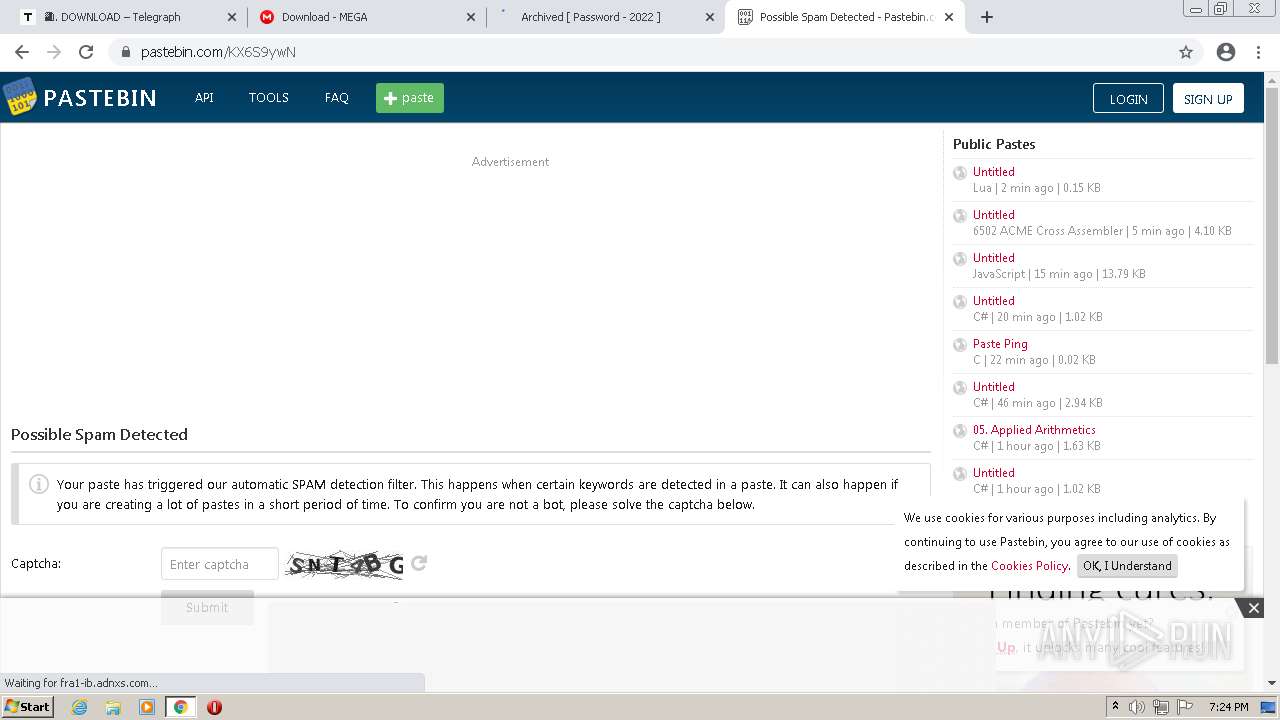
Task: Close the bottom ad overlay
Action: click(1253, 608)
